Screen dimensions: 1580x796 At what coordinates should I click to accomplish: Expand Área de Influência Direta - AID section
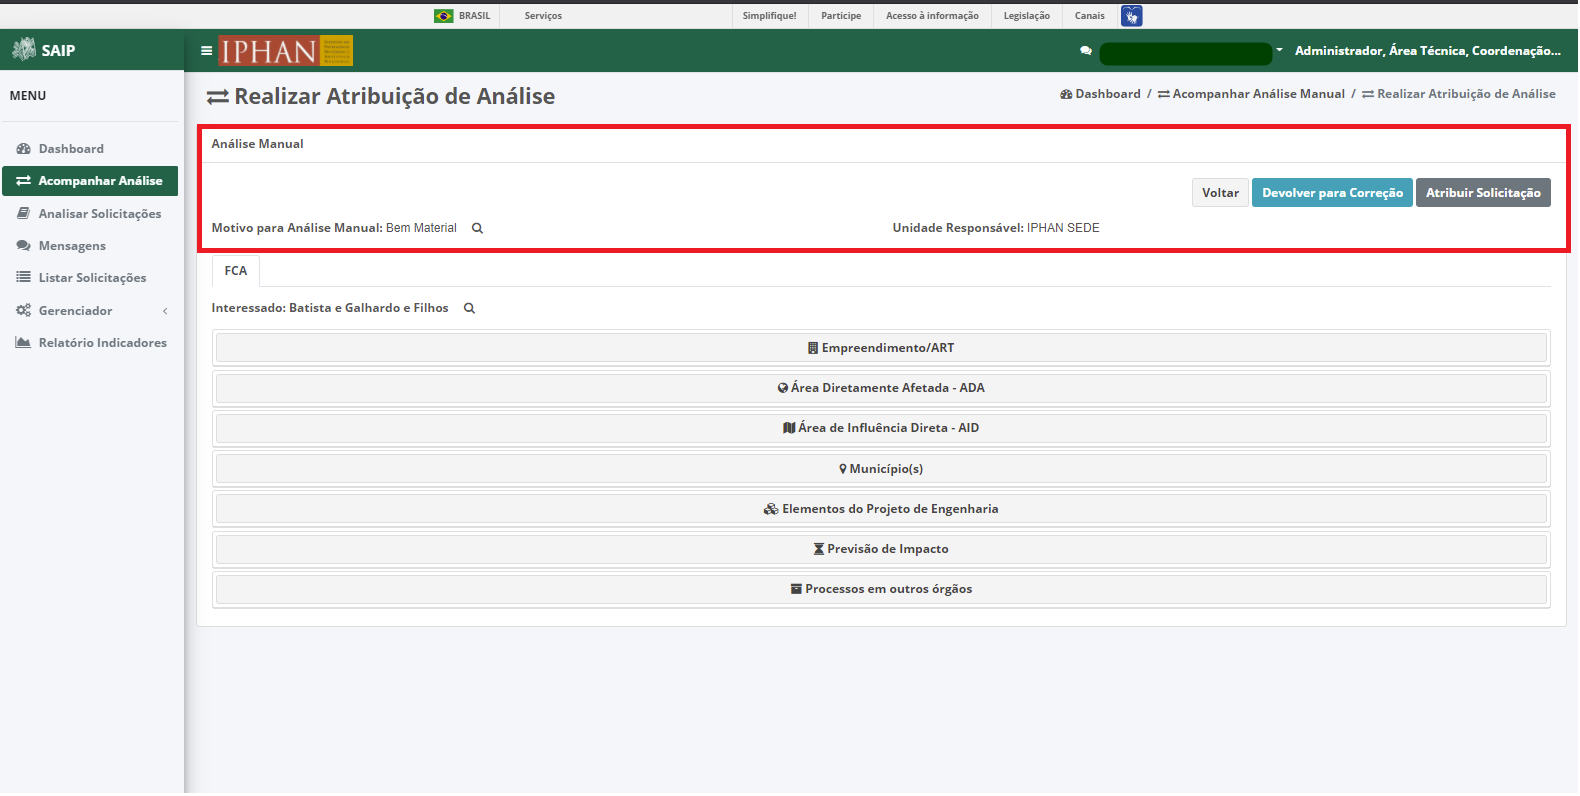tap(881, 428)
